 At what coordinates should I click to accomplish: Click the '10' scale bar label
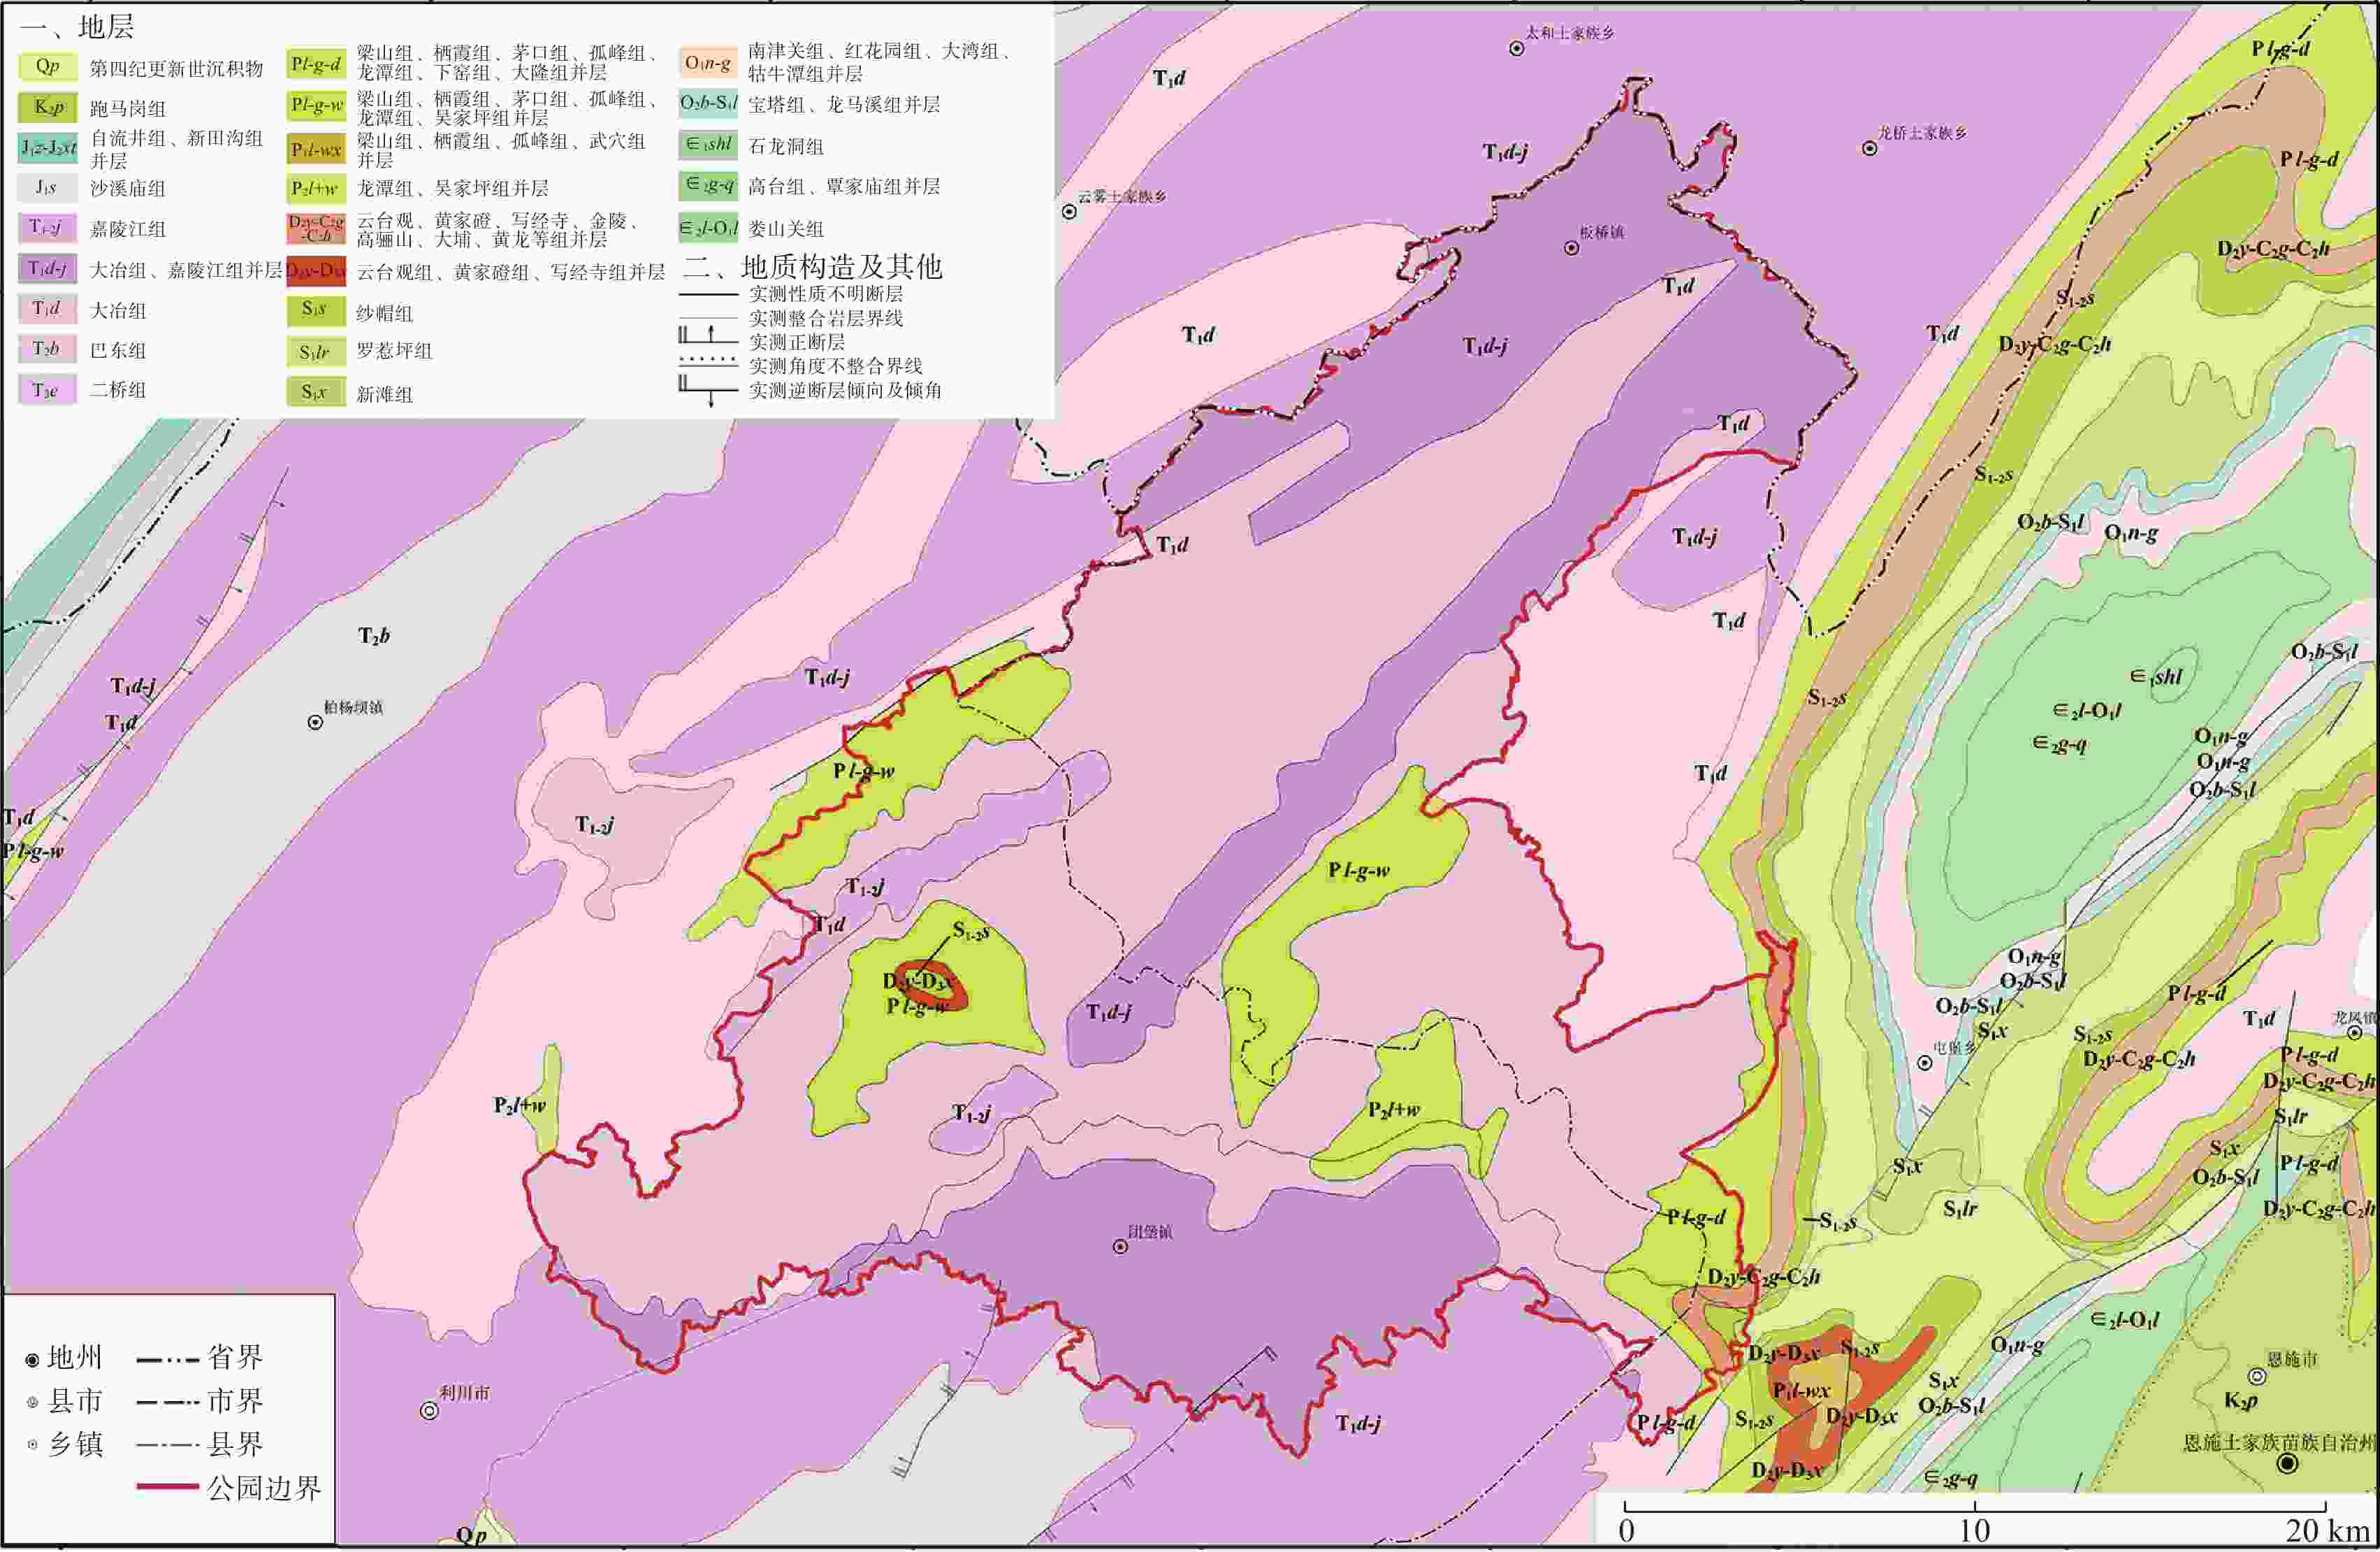pos(1974,1531)
